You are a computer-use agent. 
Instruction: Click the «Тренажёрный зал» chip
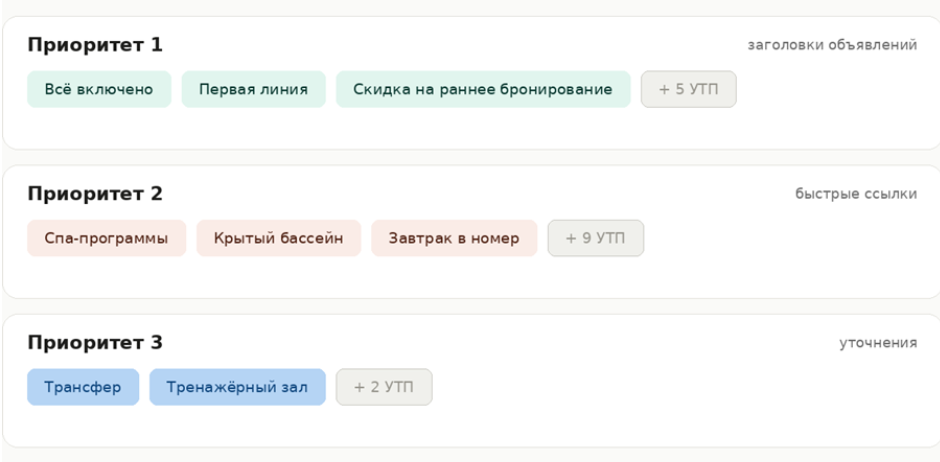[x=237, y=387]
